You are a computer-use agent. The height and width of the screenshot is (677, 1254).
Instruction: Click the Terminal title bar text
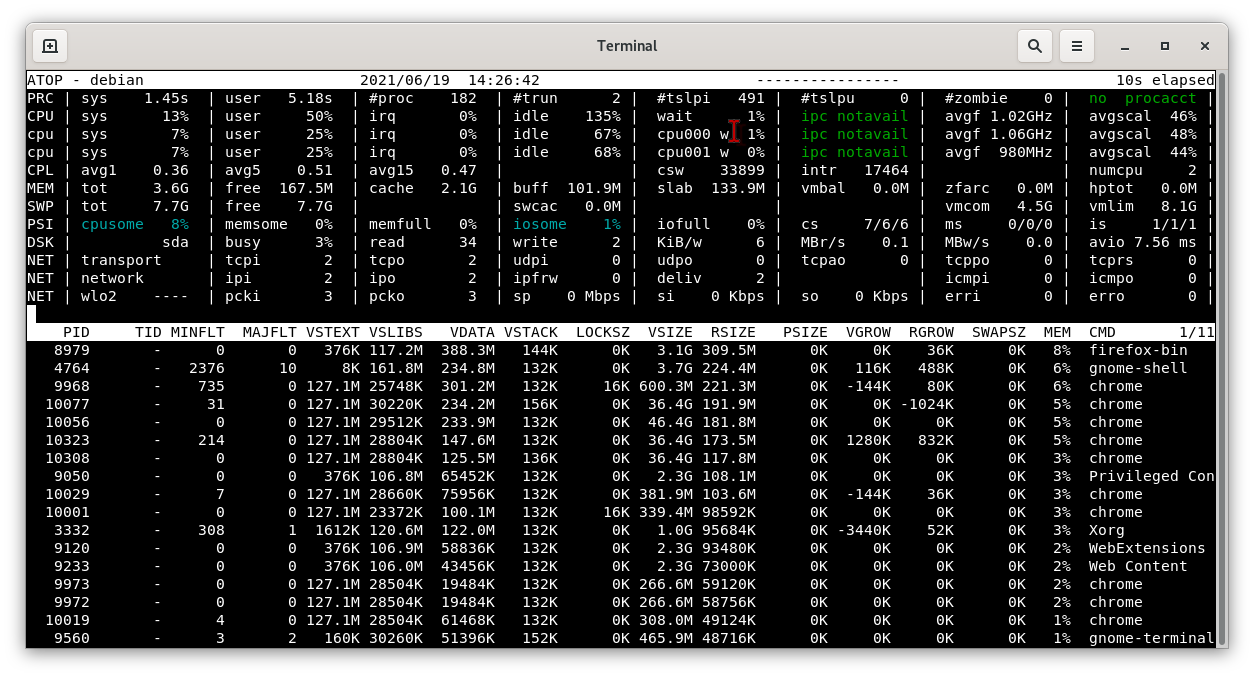(x=627, y=46)
